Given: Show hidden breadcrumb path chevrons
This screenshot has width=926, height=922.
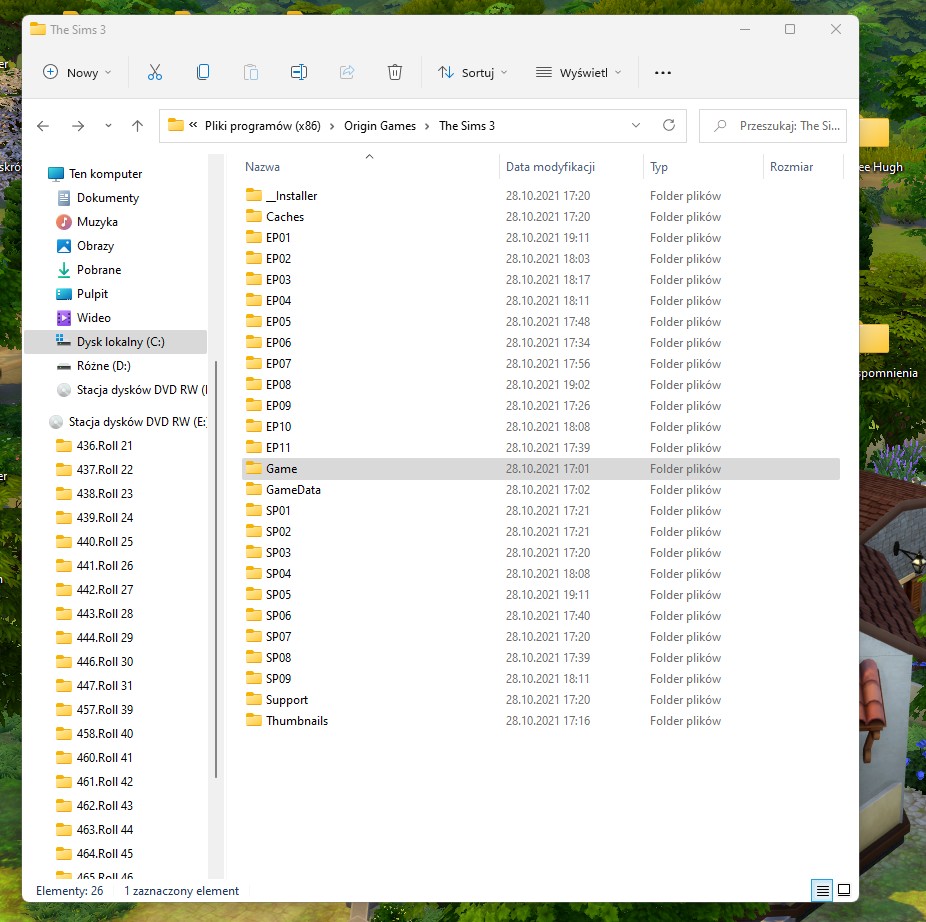Looking at the screenshot, I should point(193,125).
